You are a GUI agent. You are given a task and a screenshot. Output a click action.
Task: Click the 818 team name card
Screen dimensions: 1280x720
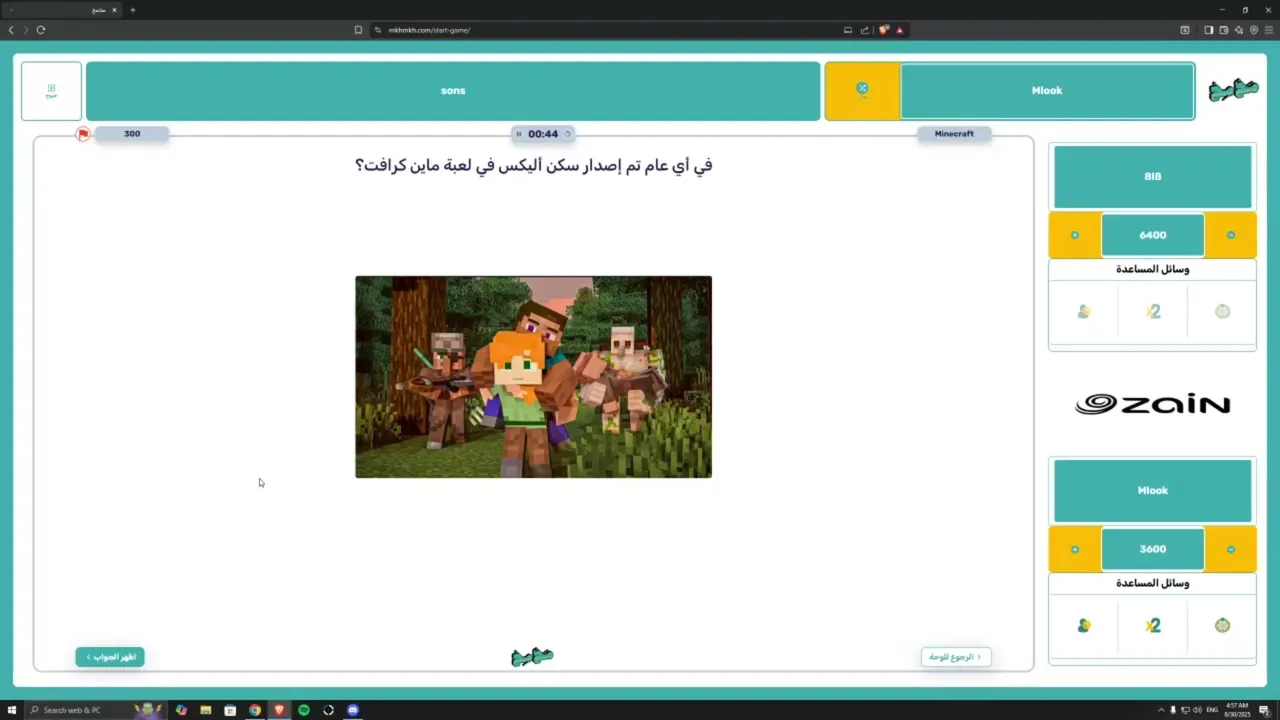tap(1153, 176)
